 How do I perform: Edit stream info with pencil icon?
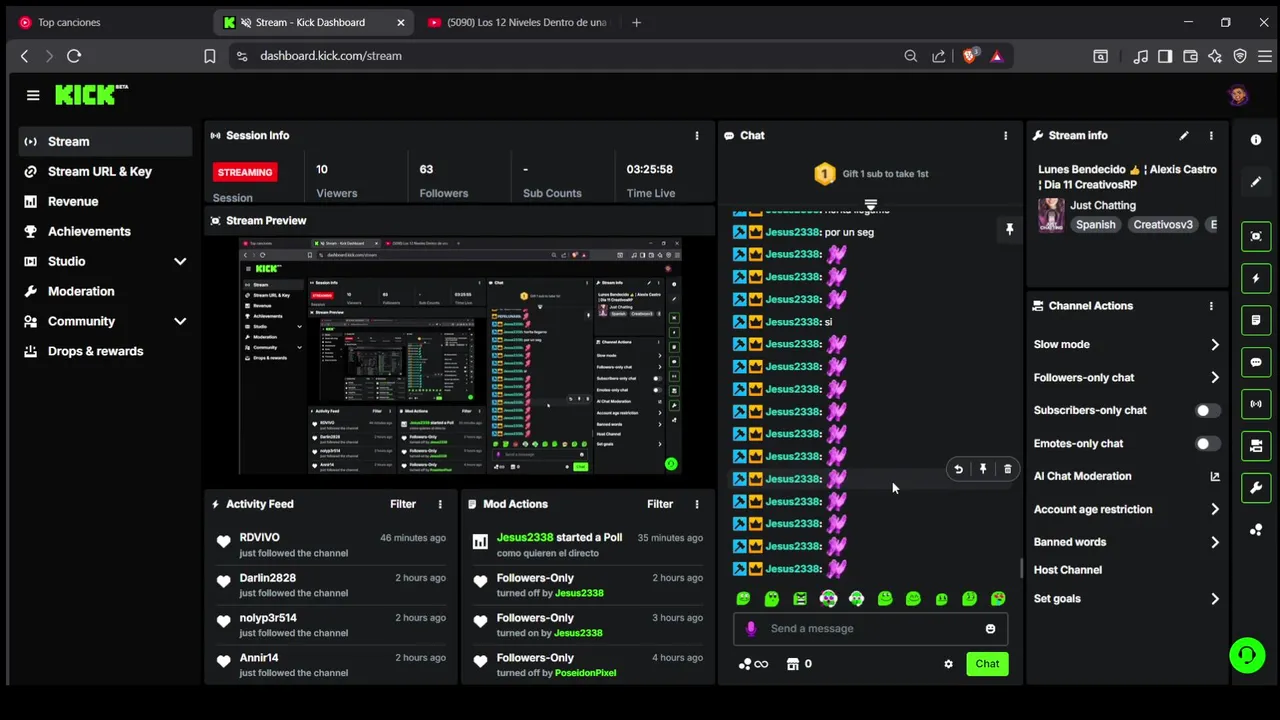(x=1184, y=136)
